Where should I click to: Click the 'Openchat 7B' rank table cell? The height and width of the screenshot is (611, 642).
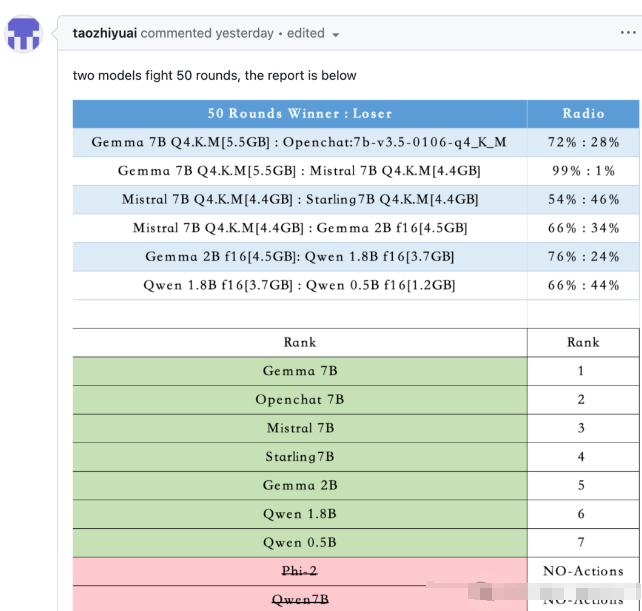pos(300,400)
